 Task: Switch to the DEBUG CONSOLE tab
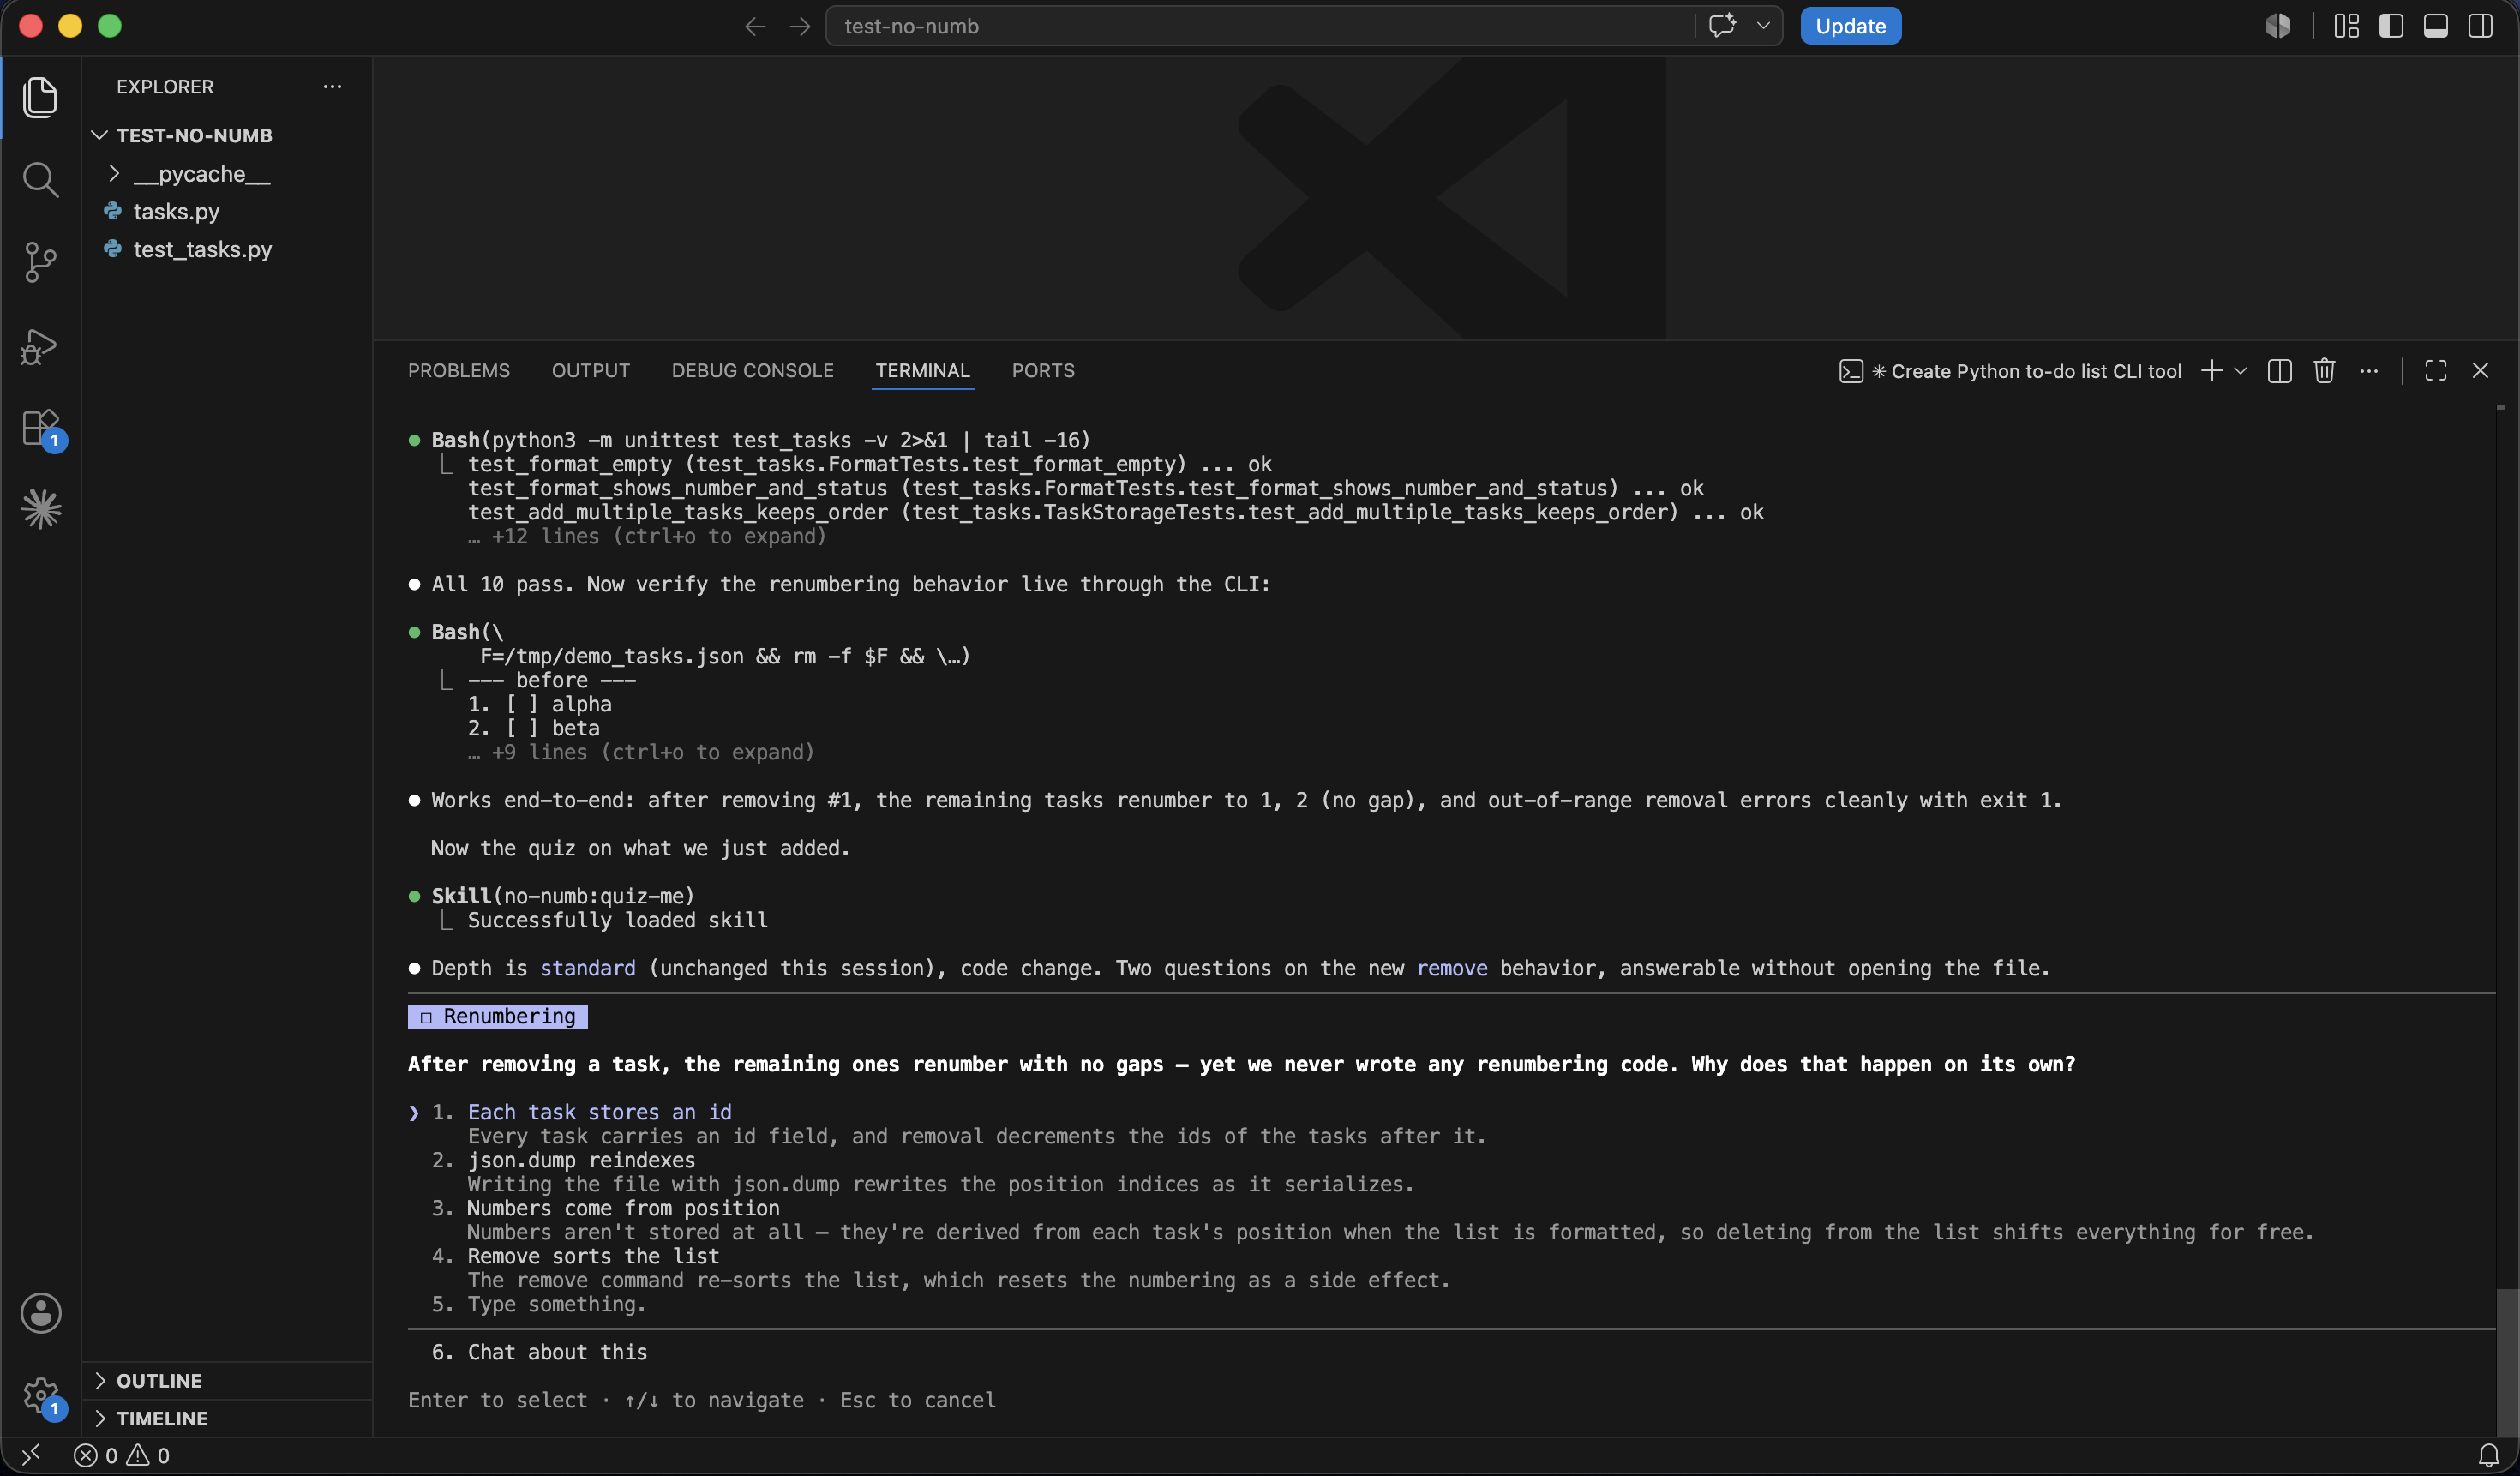[753, 371]
